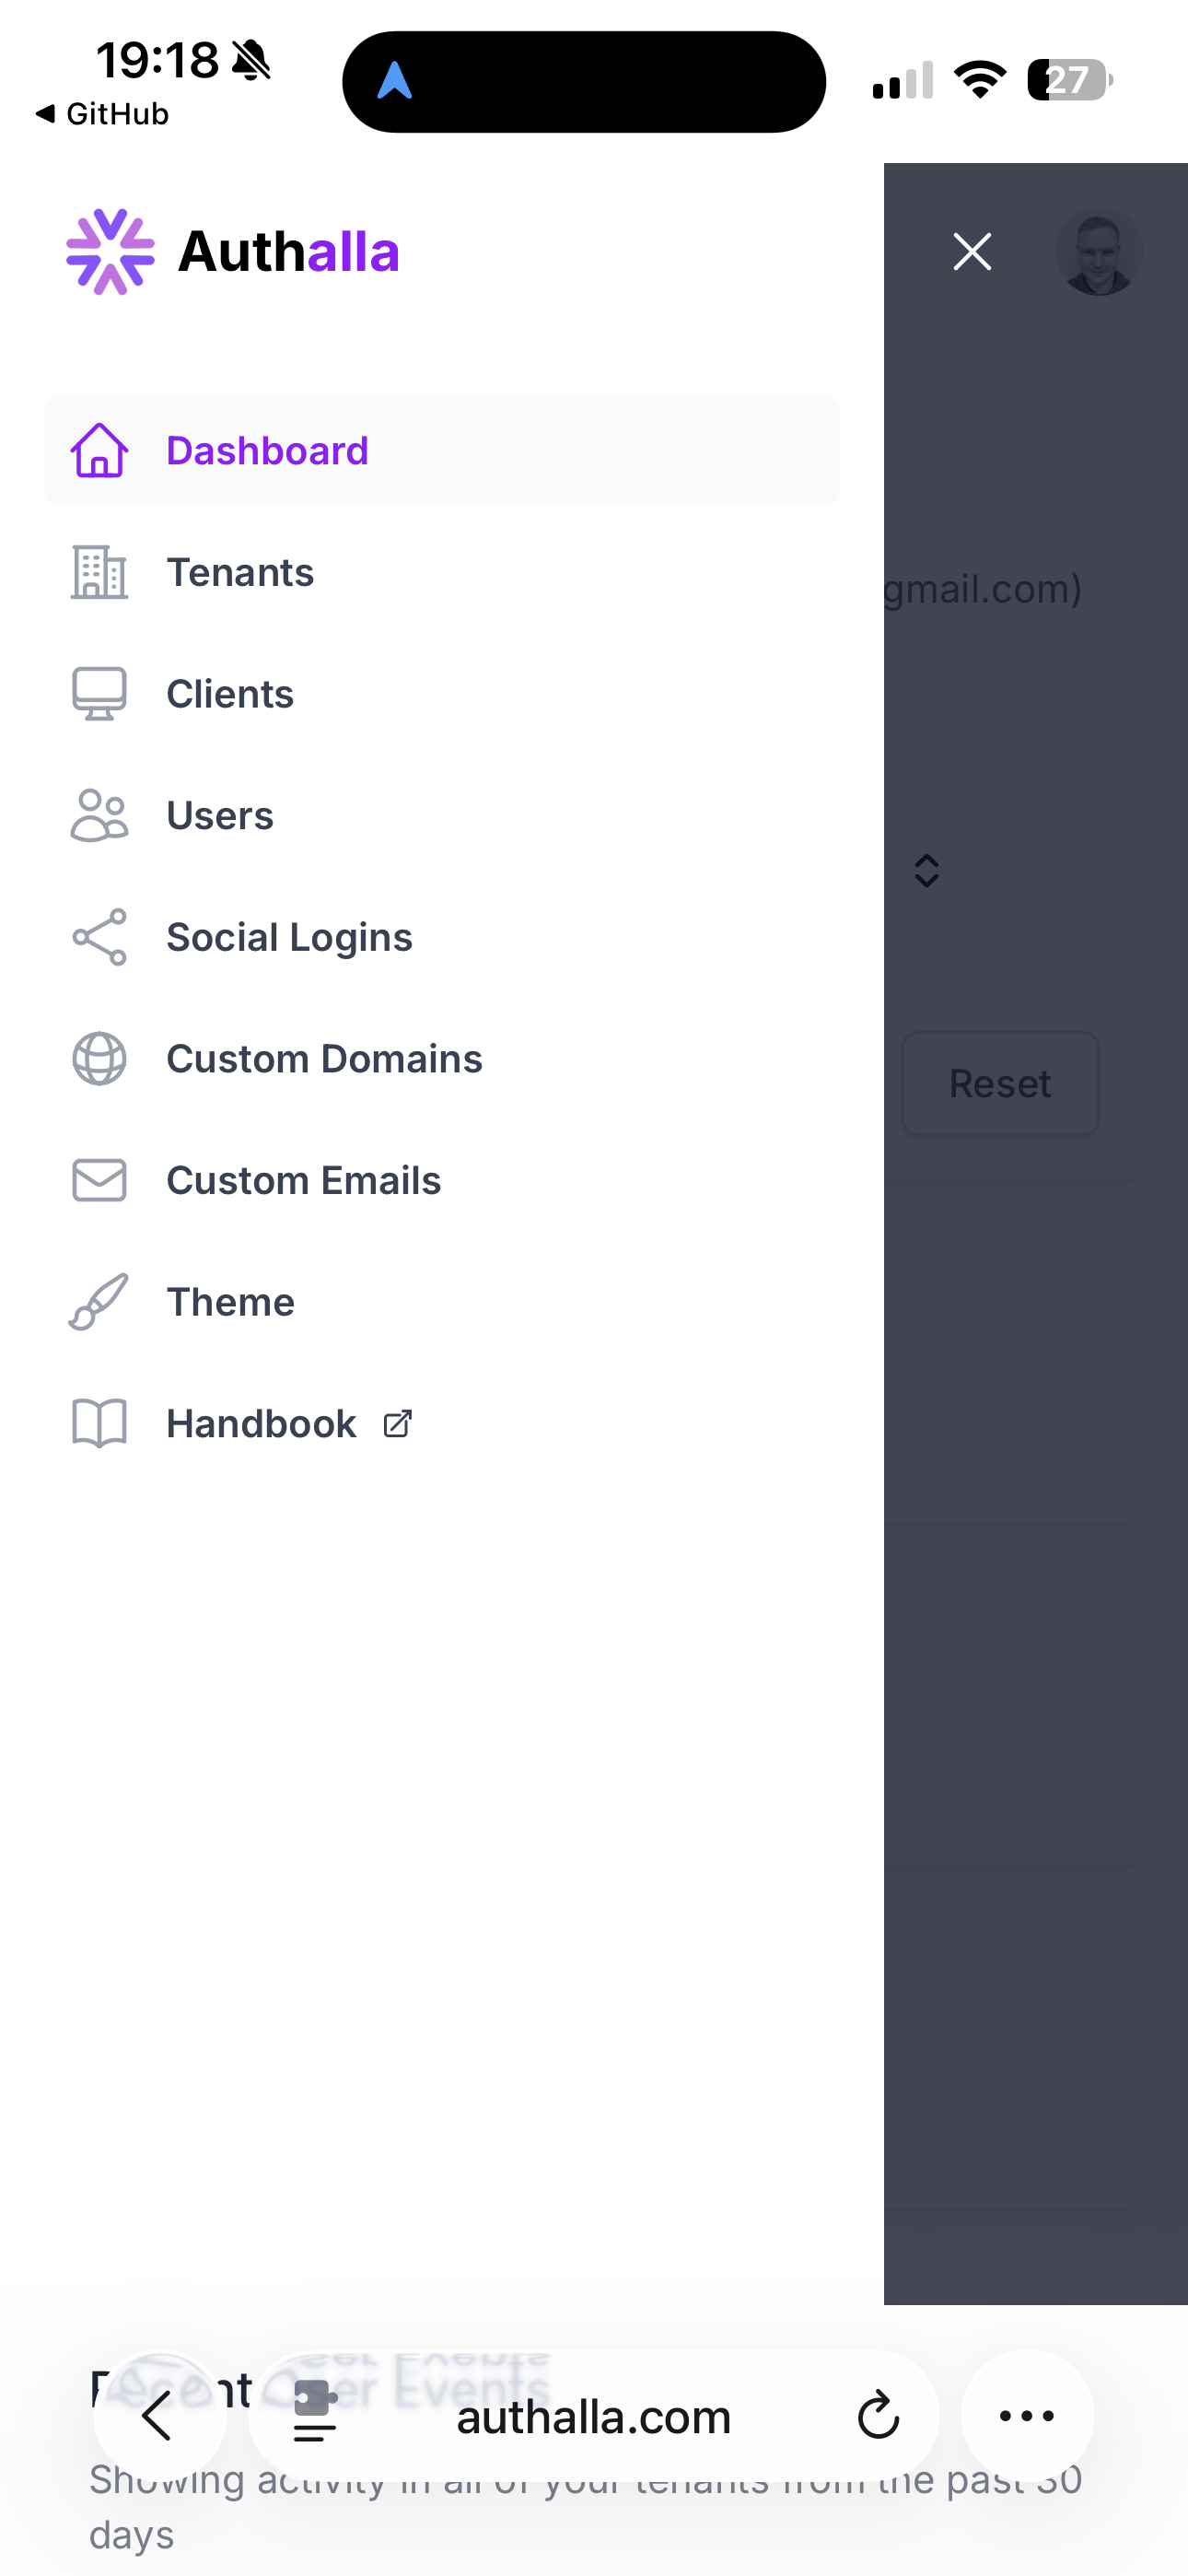Open the browser page settings menu

[313, 2416]
